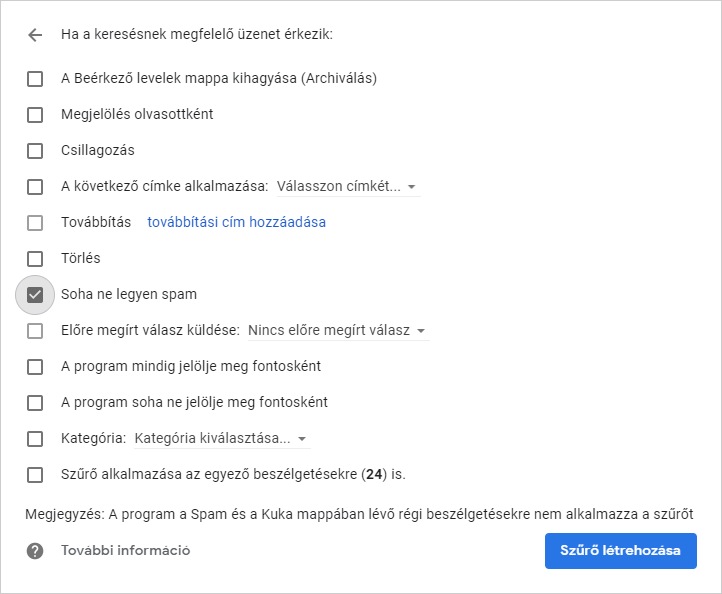Enable the Archiválás (skip inbox) checkbox
722x594 pixels.
coord(35,78)
